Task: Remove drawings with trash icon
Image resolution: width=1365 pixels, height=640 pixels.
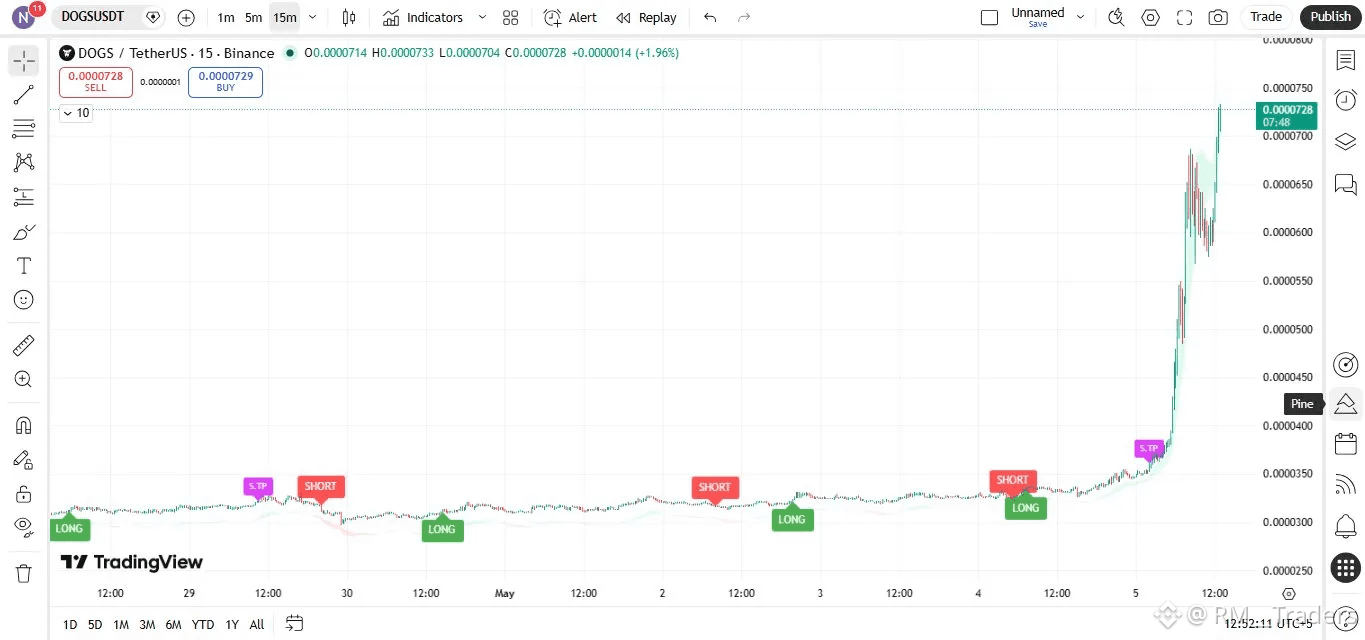Action: tap(24, 573)
